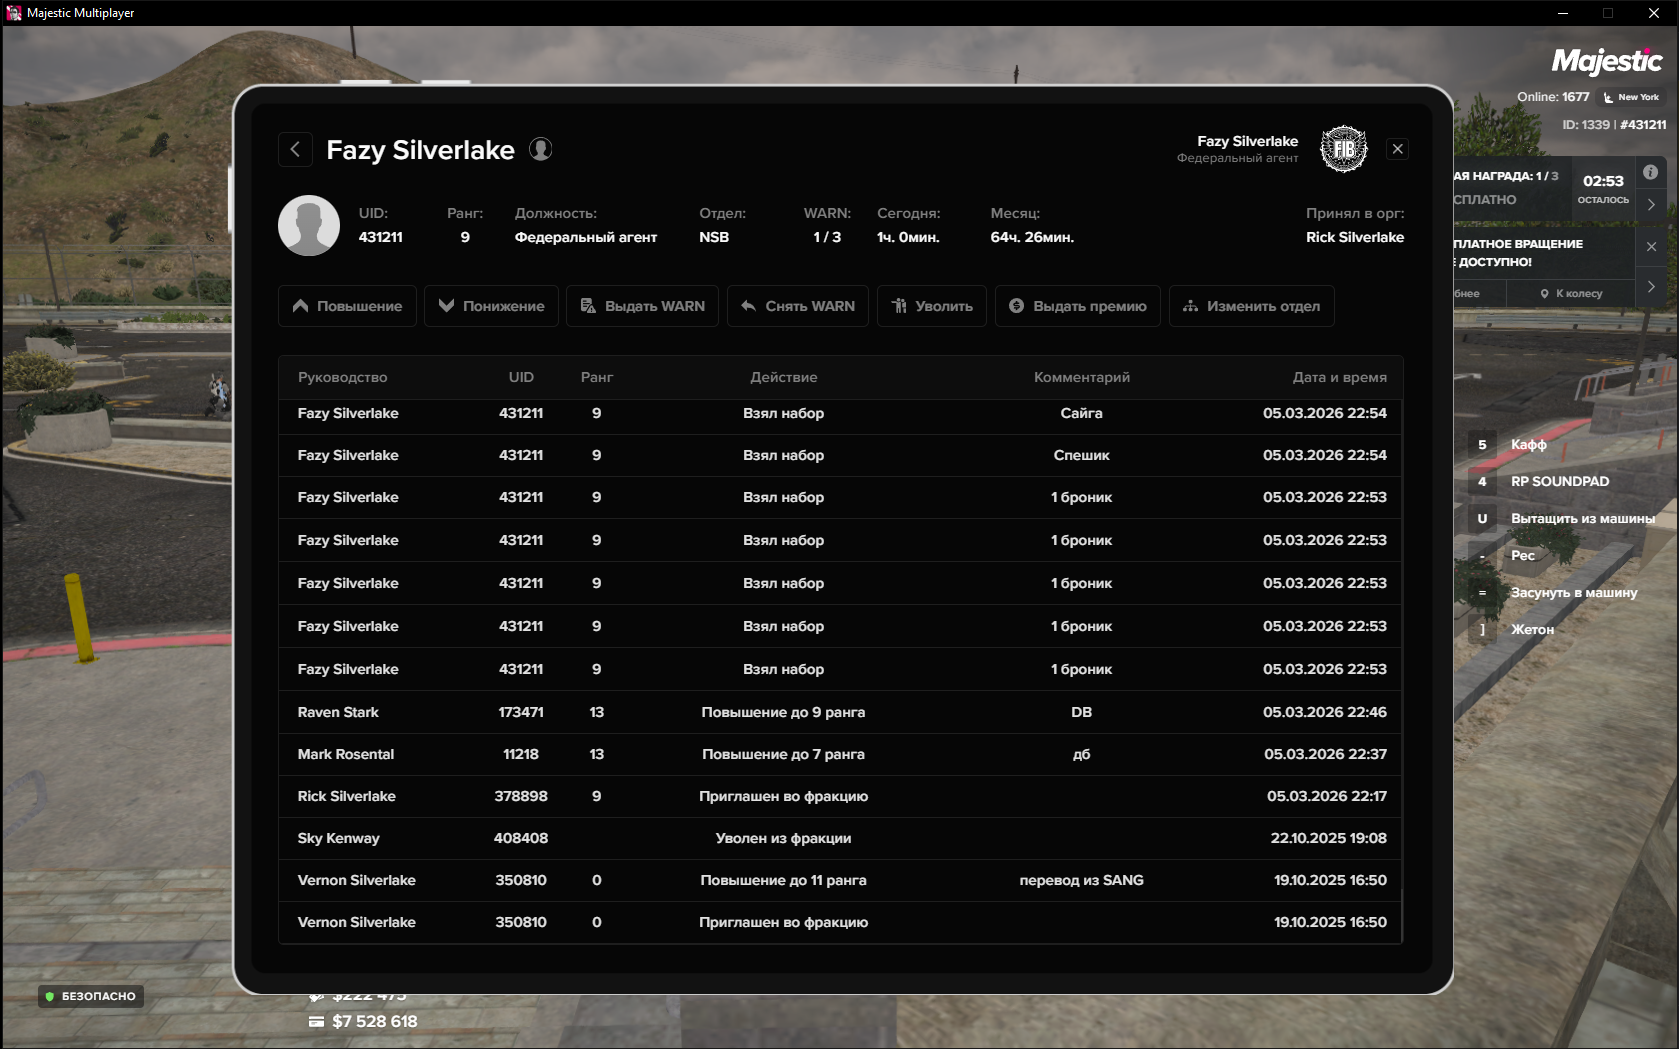Click the Повышение promote button
Screen dimensions: 1679x1049
(347, 306)
